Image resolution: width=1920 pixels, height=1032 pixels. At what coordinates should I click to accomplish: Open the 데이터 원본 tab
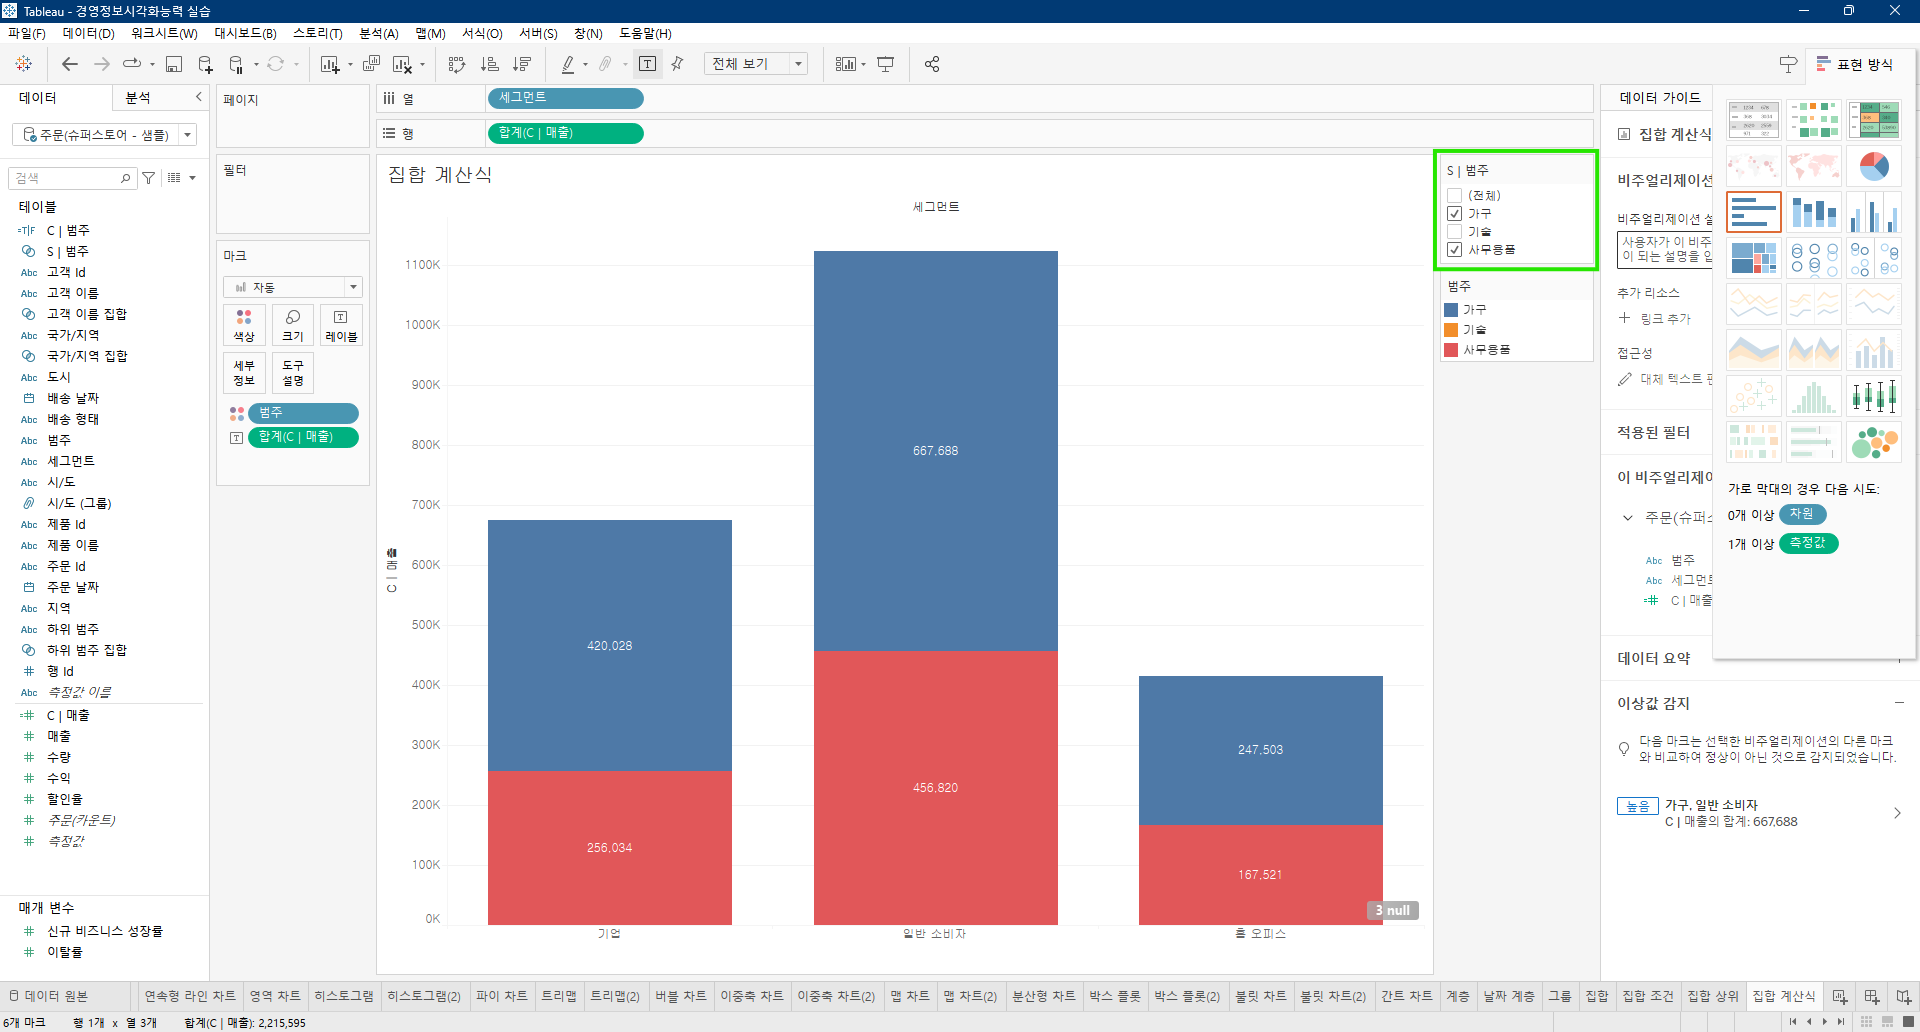56,996
